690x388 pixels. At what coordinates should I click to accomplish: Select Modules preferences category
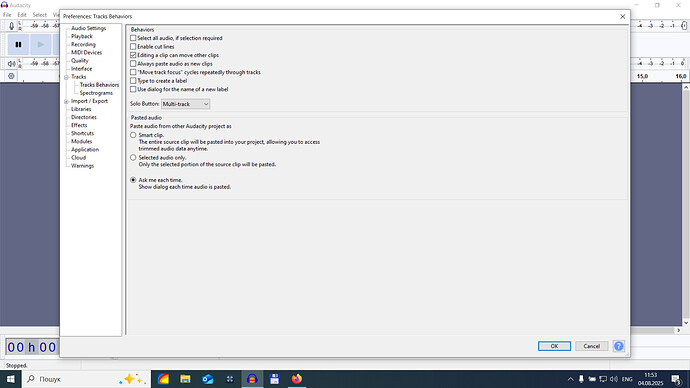pos(81,141)
